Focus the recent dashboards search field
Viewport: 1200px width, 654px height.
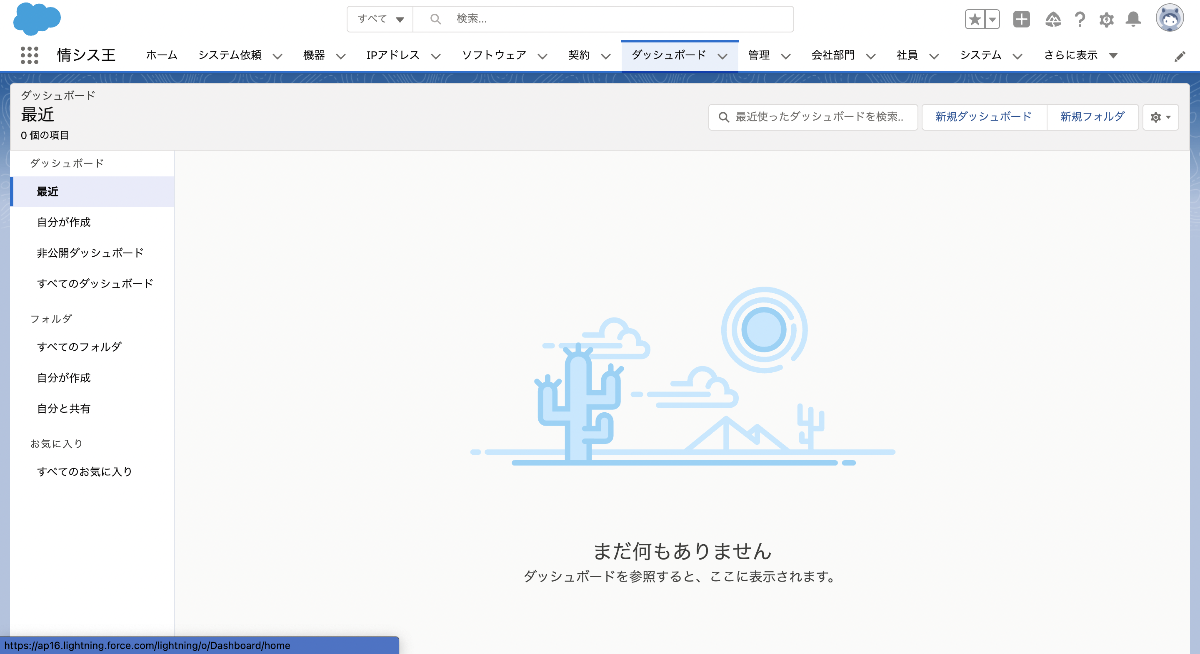pyautogui.click(x=813, y=117)
